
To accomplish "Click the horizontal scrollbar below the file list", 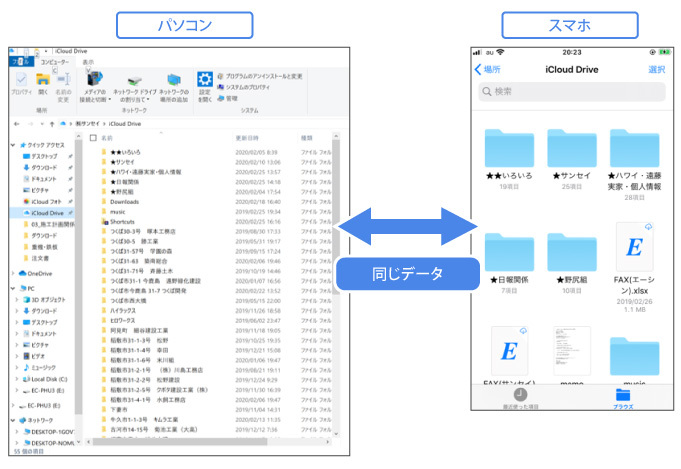I will click(x=200, y=443).
